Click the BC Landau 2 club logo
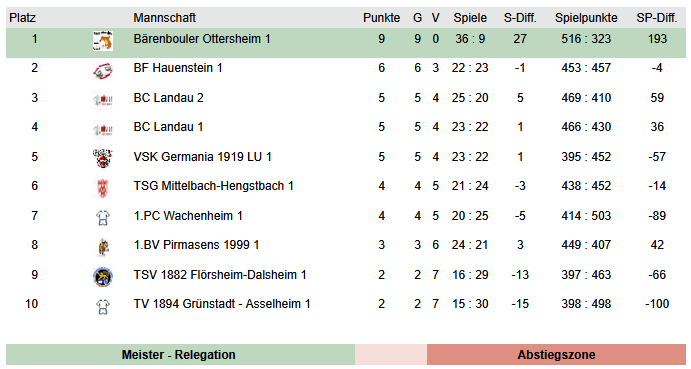Screen dimensions: 691x369 pos(103,100)
